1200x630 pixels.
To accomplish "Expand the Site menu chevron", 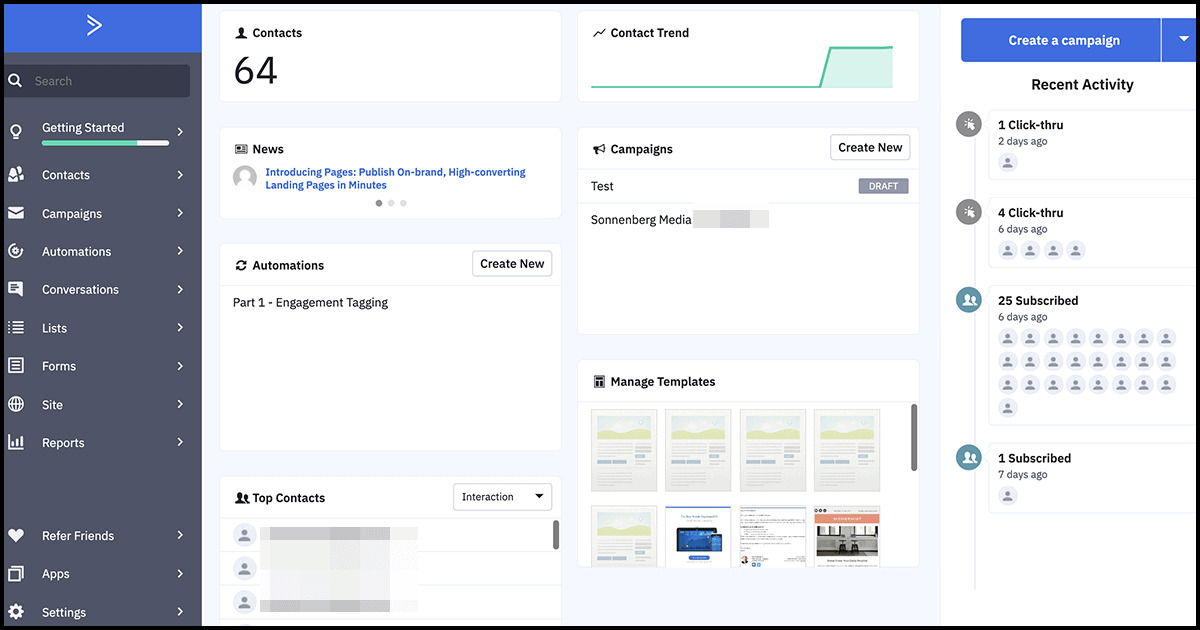I will click(x=181, y=404).
